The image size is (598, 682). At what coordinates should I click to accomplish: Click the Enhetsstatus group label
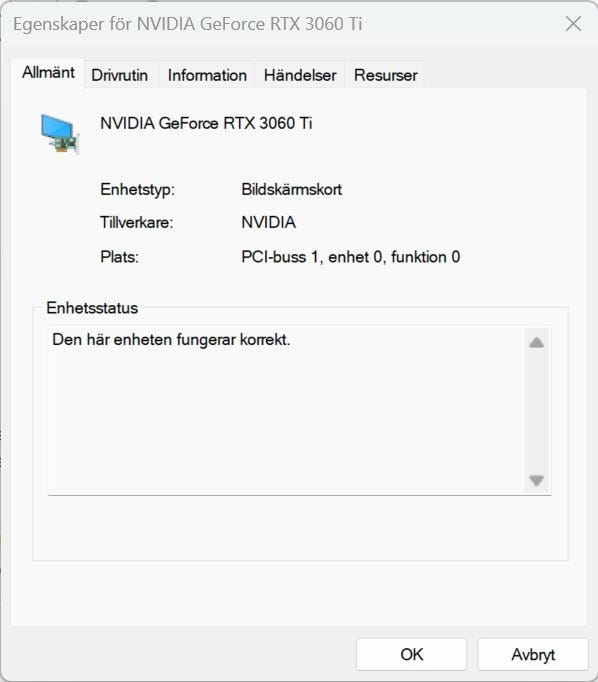click(92, 308)
